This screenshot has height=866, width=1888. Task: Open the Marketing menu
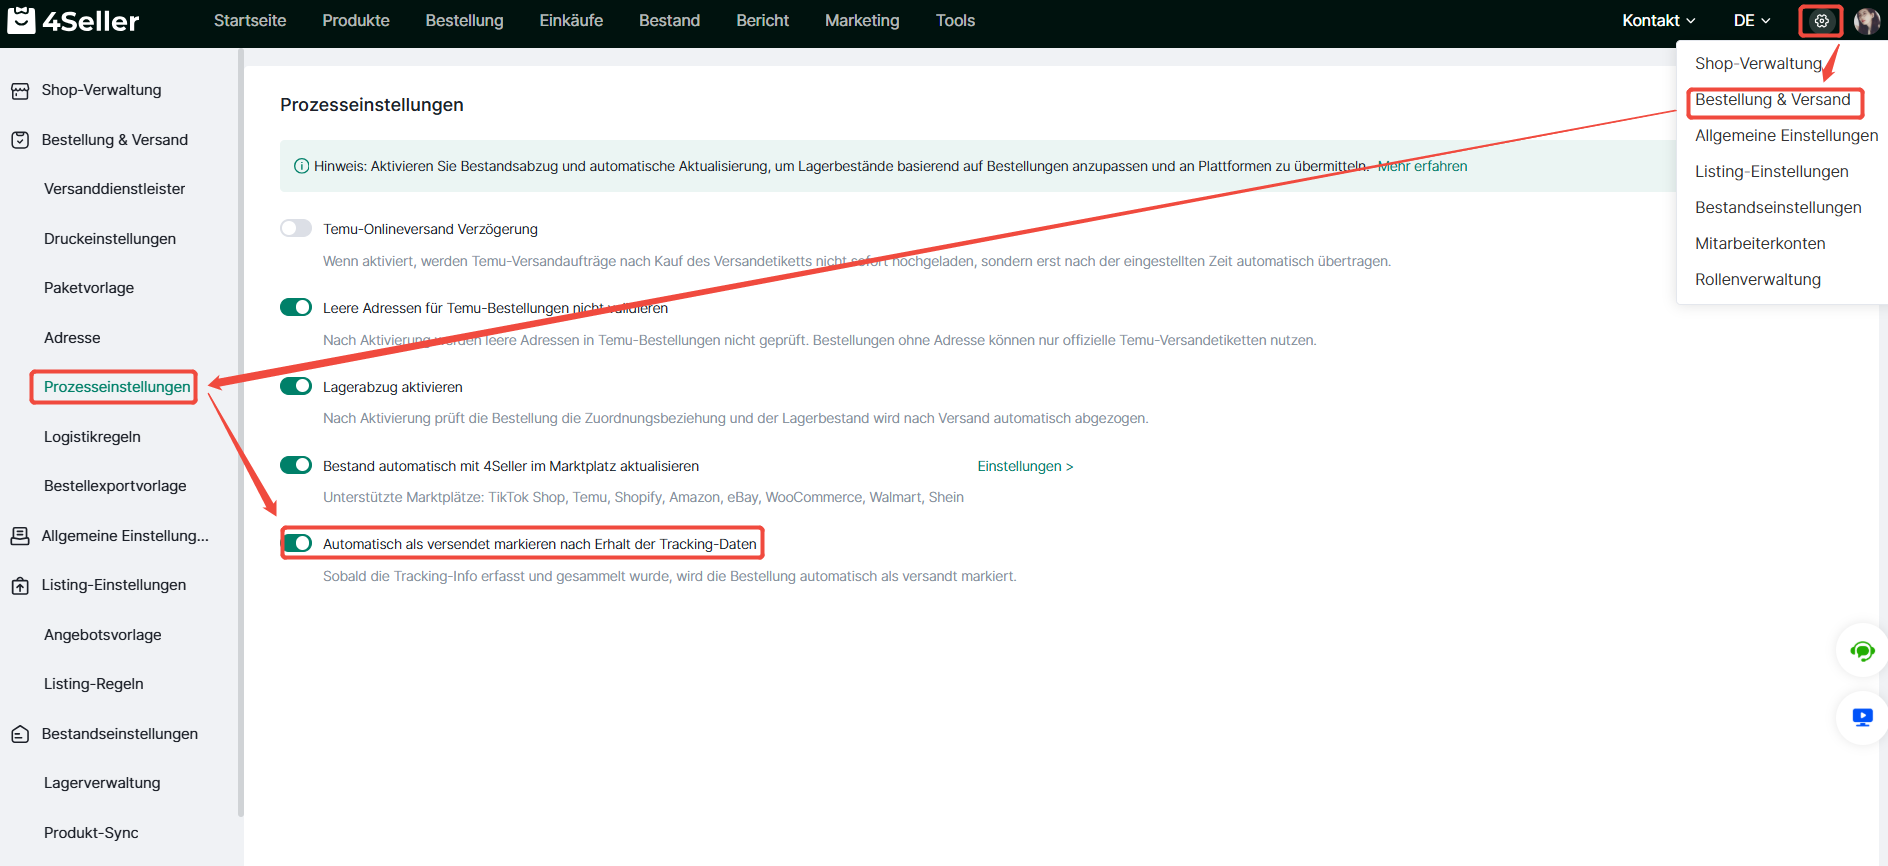(x=862, y=20)
